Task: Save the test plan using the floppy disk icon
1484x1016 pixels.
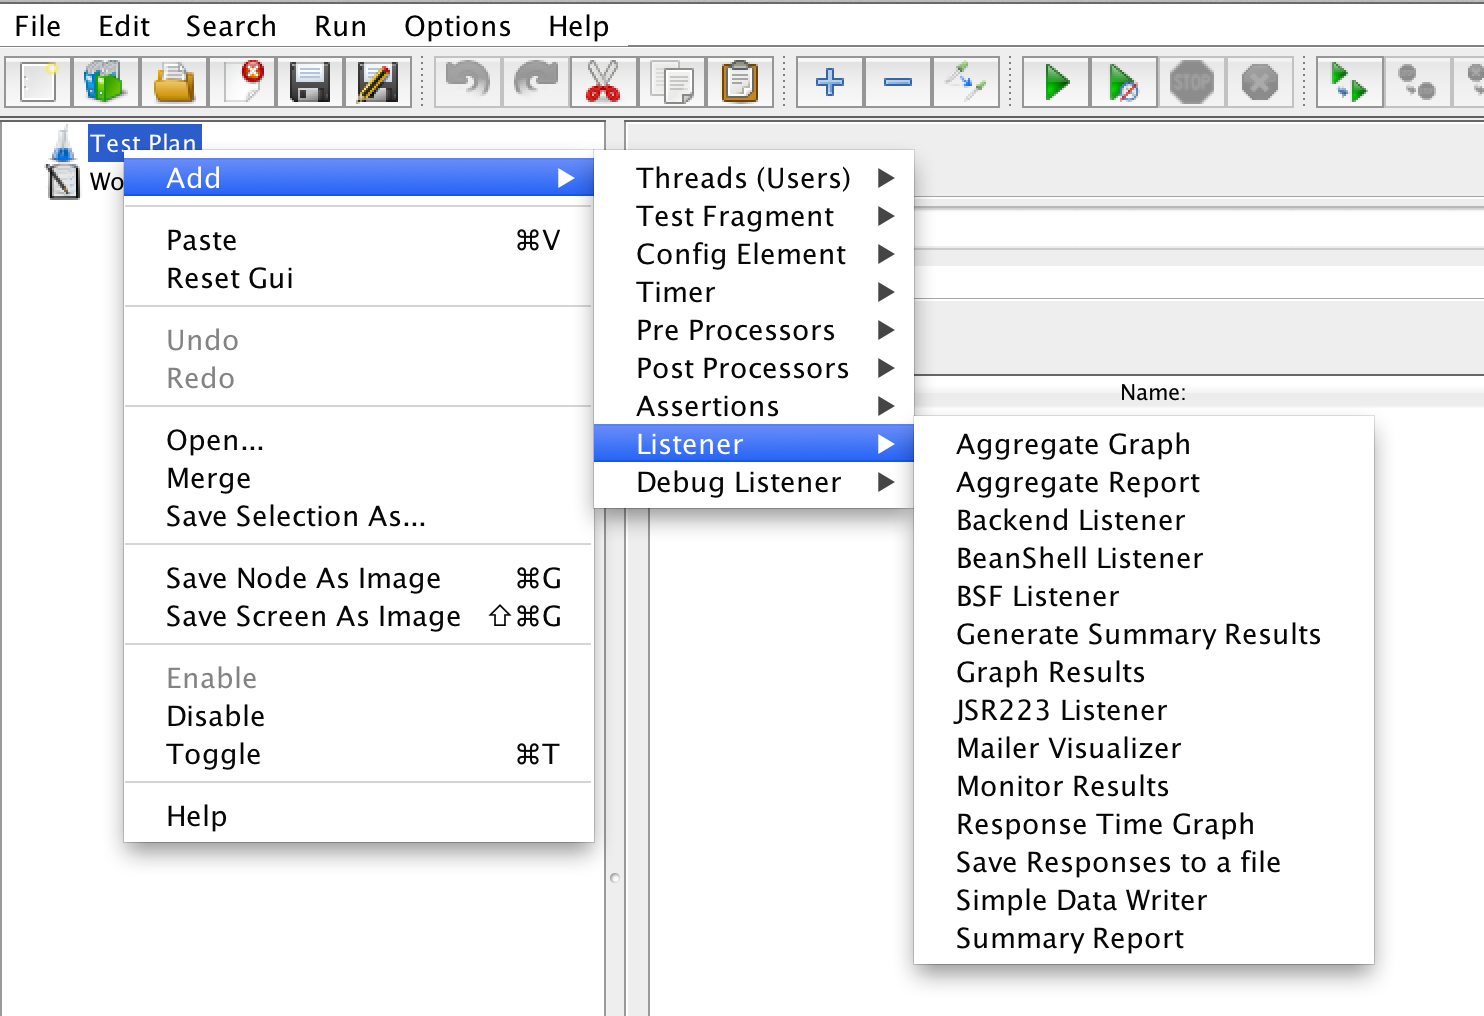Action: click(x=310, y=82)
